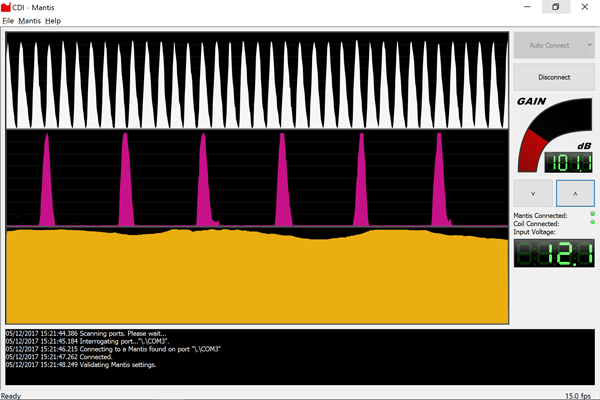Expand the Auto Connect dropdown arrow
This screenshot has width=600, height=400.
pos(590,45)
